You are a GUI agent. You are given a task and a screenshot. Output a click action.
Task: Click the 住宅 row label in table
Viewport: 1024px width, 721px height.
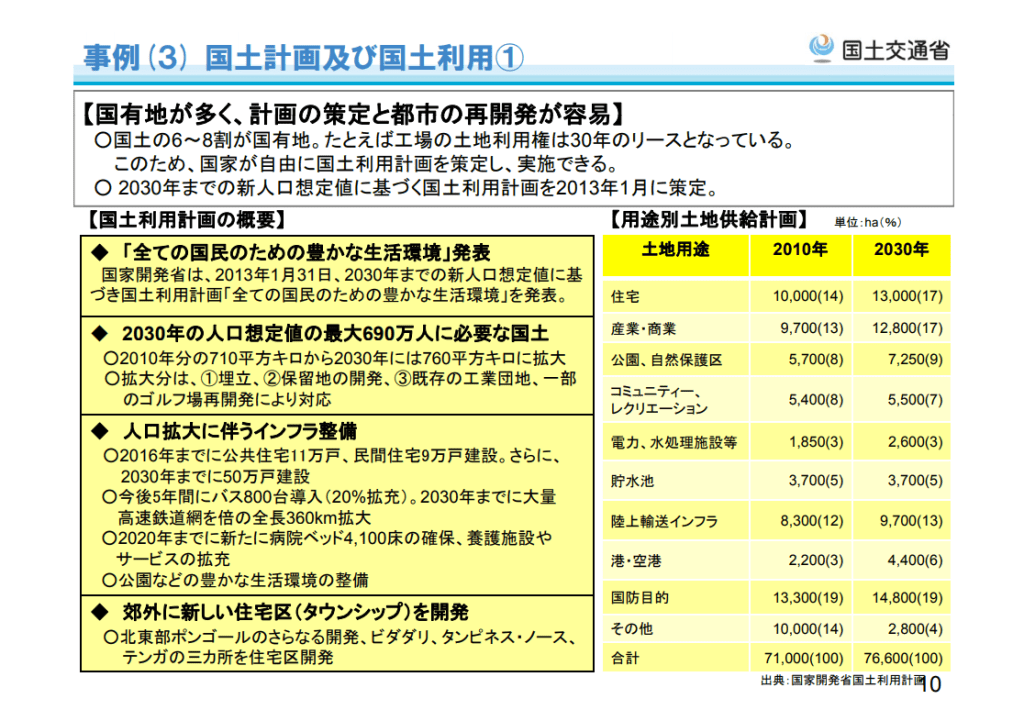tap(625, 297)
